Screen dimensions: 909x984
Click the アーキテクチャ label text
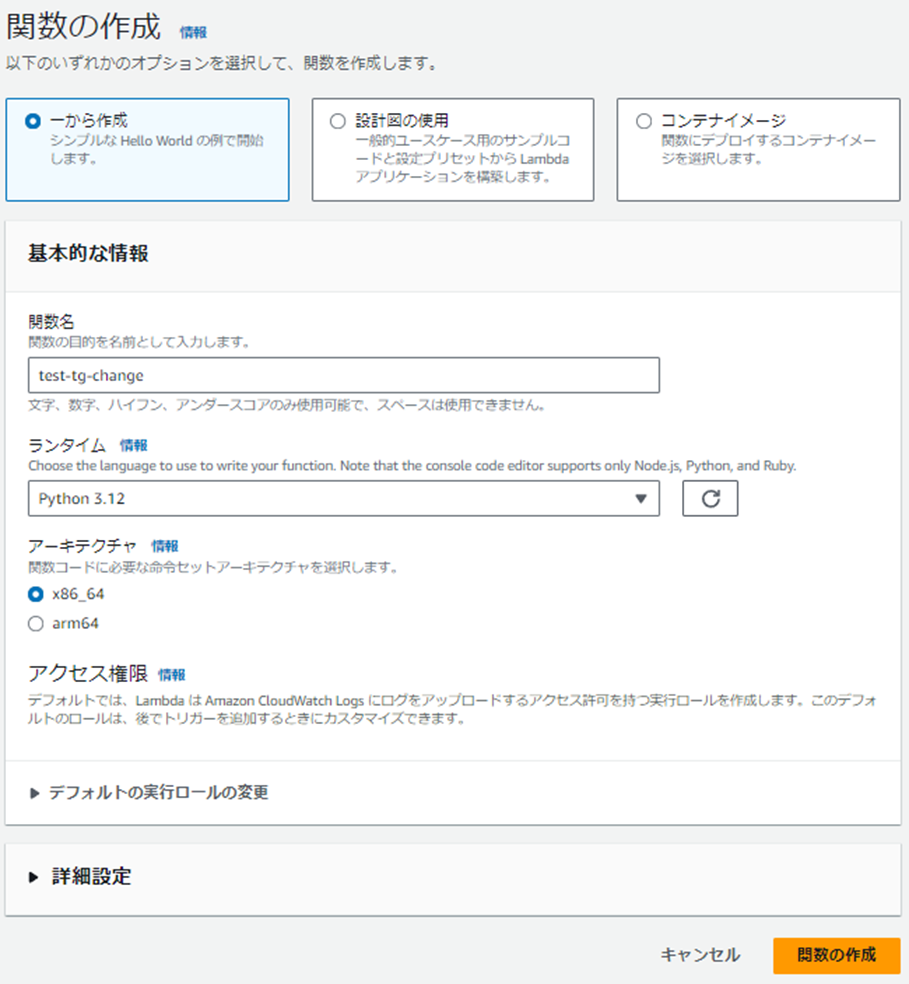[82, 546]
